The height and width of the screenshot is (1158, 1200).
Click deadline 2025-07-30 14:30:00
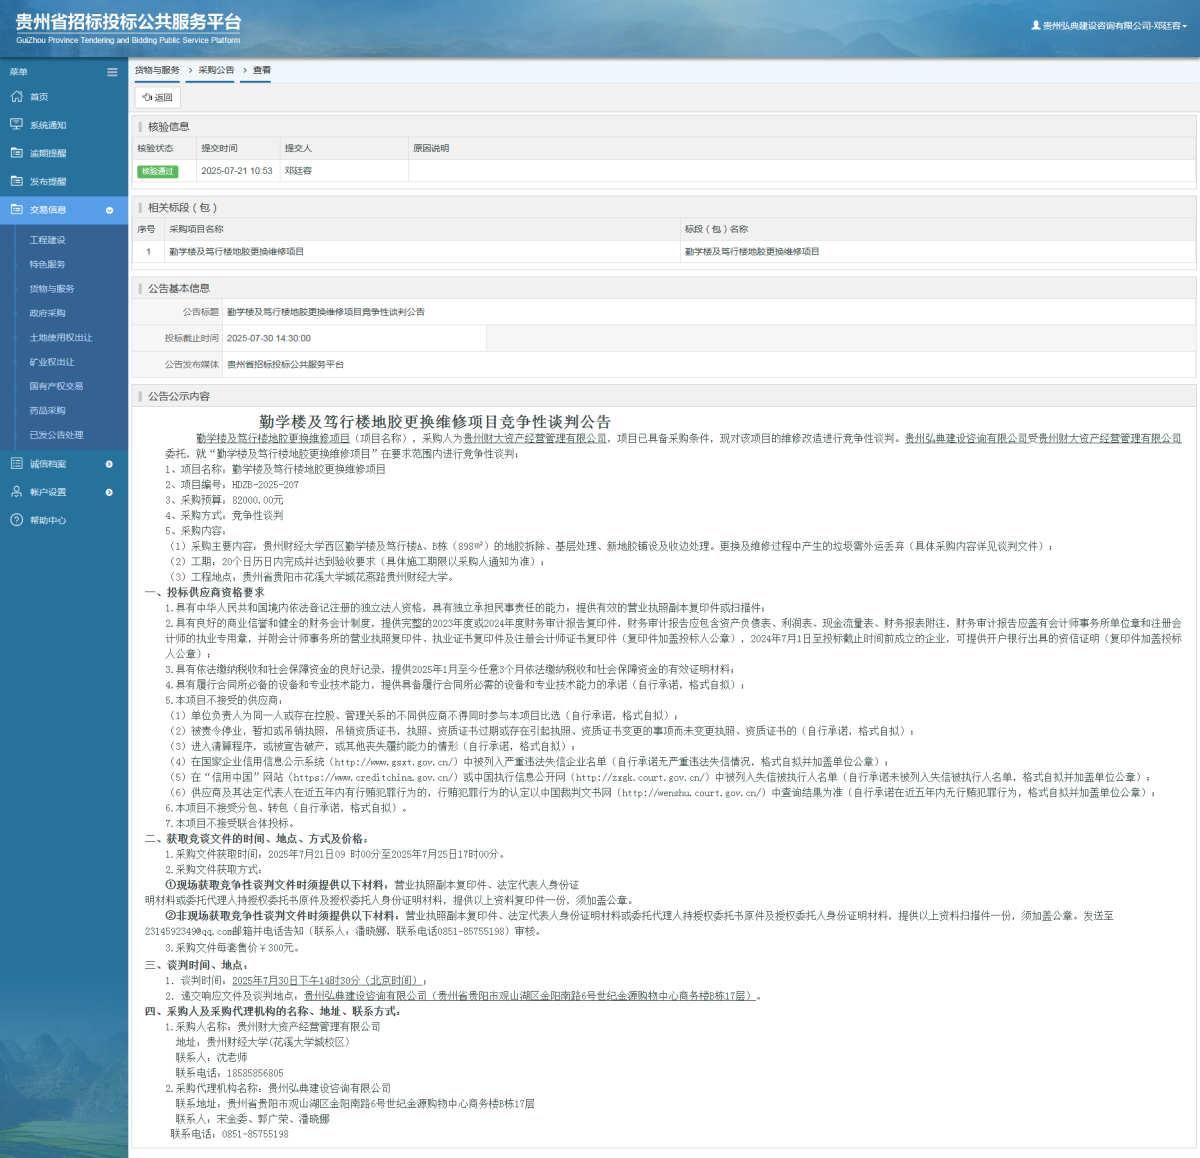(269, 338)
